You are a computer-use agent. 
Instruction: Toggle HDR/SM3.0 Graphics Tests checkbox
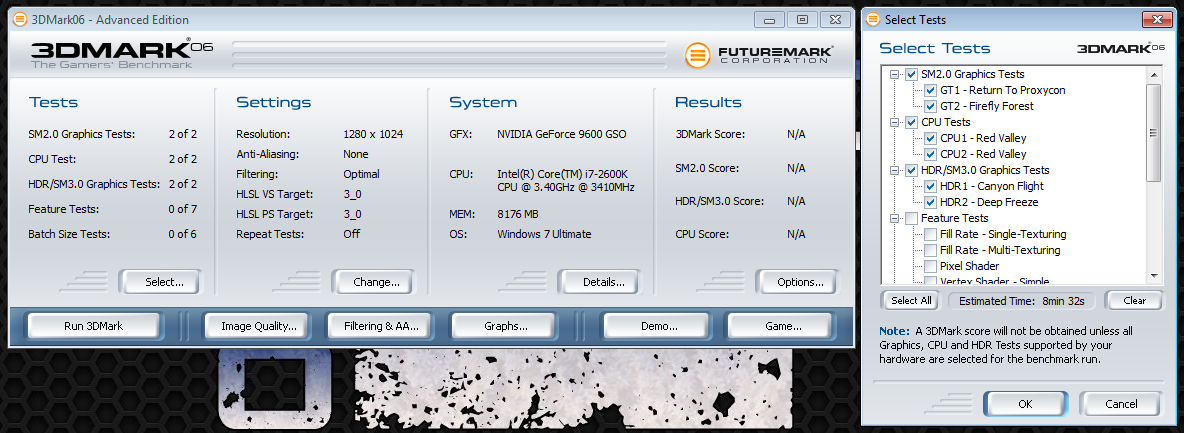[911, 170]
